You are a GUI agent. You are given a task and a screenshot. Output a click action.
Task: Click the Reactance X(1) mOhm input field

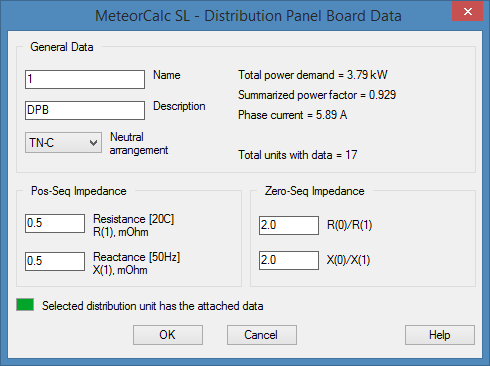[55, 261]
